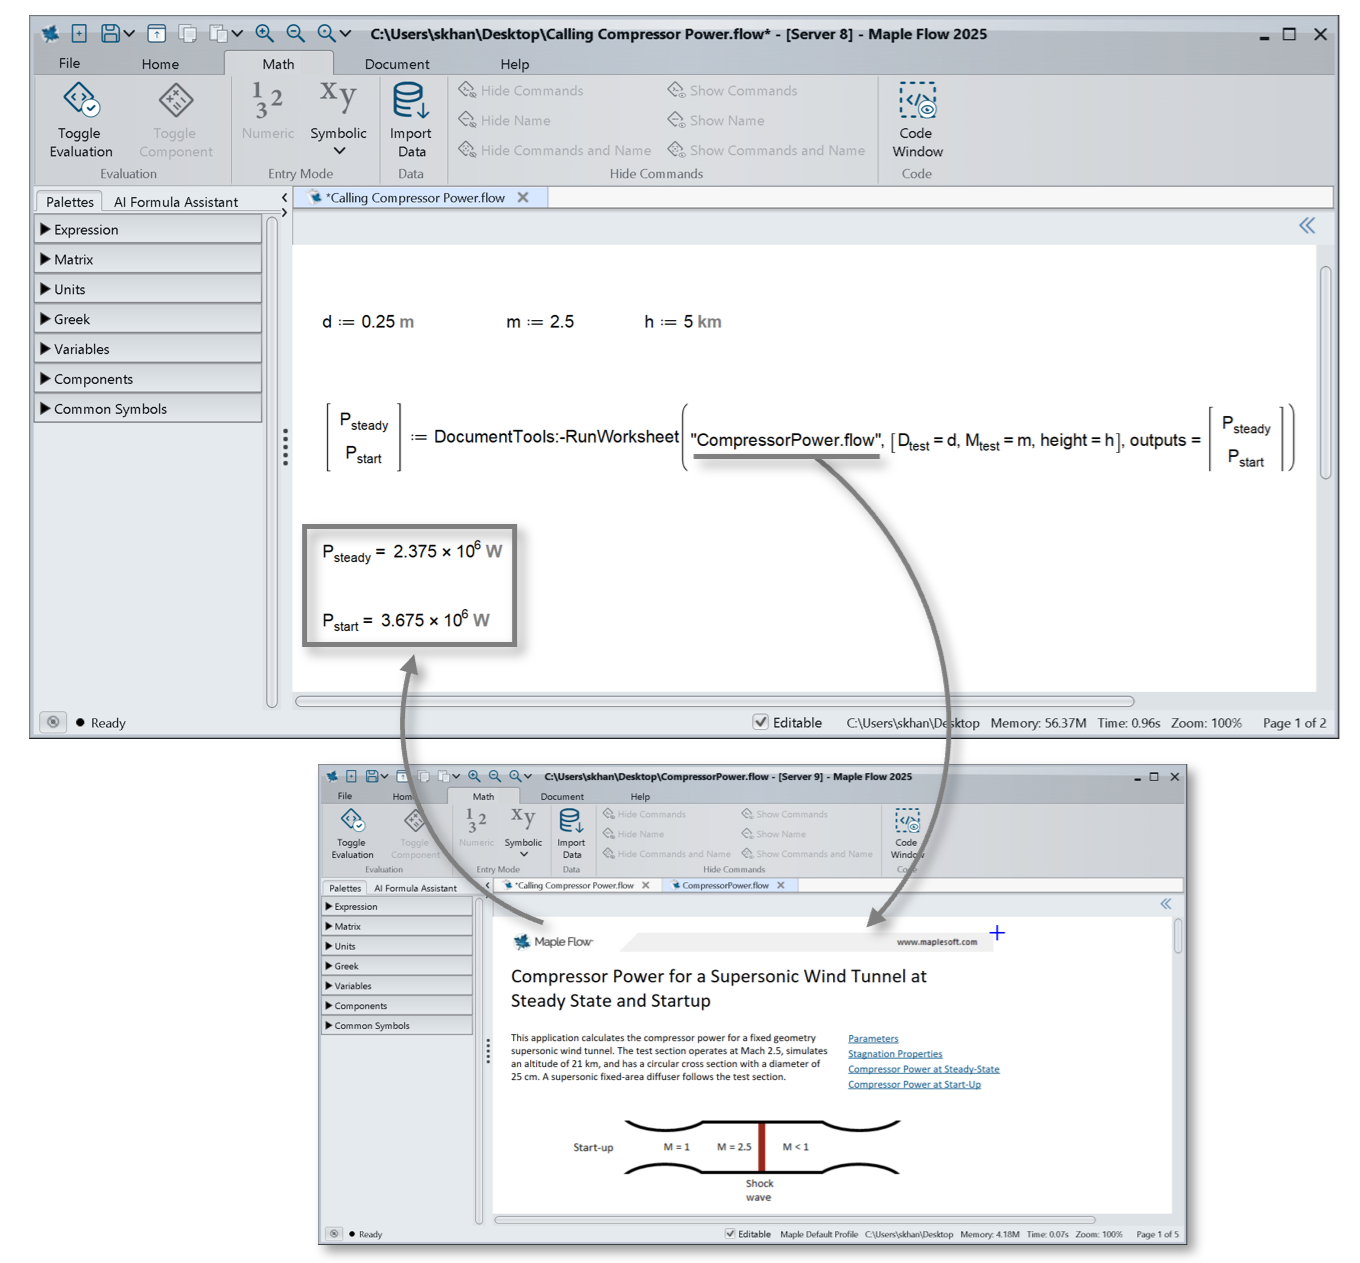Toggle the Editable checkbox in the upper window
1360x1263 pixels.
point(761,722)
